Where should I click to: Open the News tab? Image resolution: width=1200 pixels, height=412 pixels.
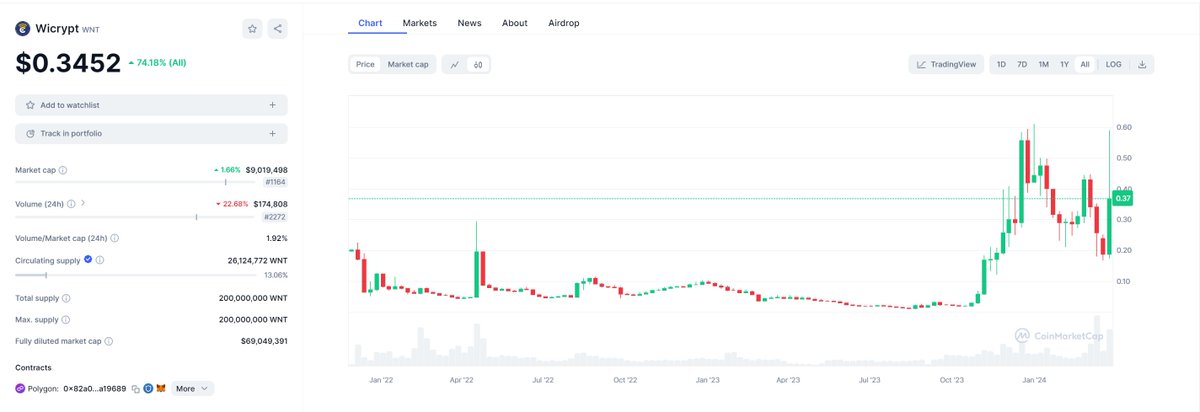pyautogui.click(x=469, y=22)
